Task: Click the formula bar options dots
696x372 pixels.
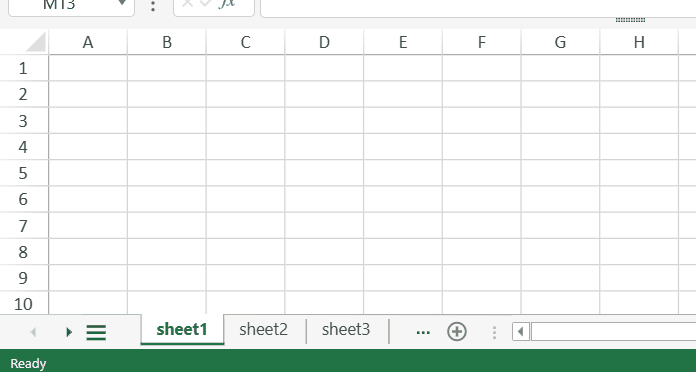Action: 153,6
